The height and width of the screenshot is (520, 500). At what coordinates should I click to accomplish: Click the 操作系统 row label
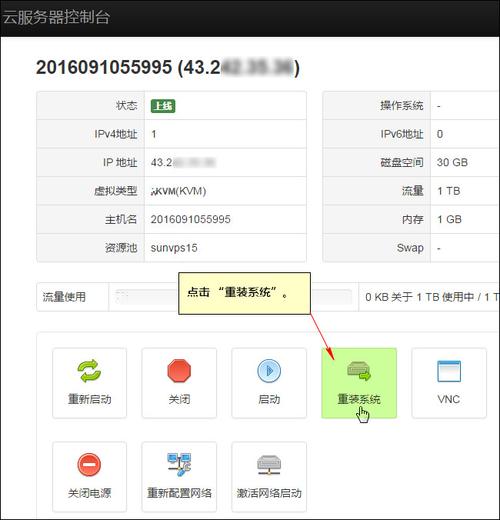click(x=402, y=106)
